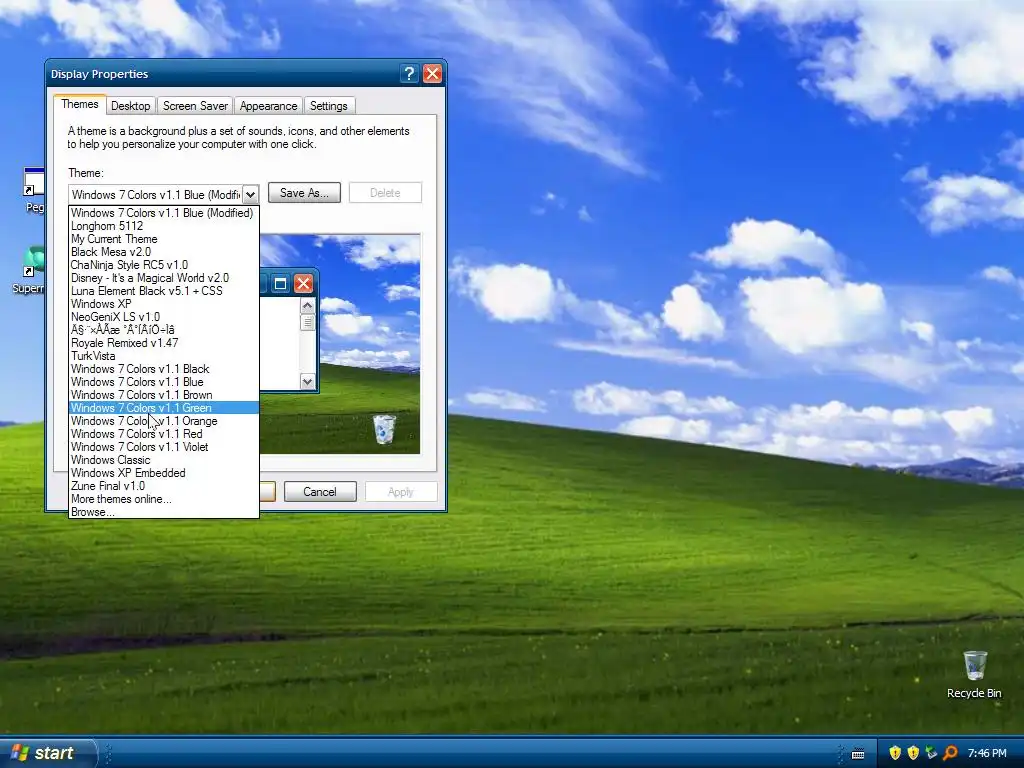Switch to the Appearance tab

pyautogui.click(x=268, y=106)
